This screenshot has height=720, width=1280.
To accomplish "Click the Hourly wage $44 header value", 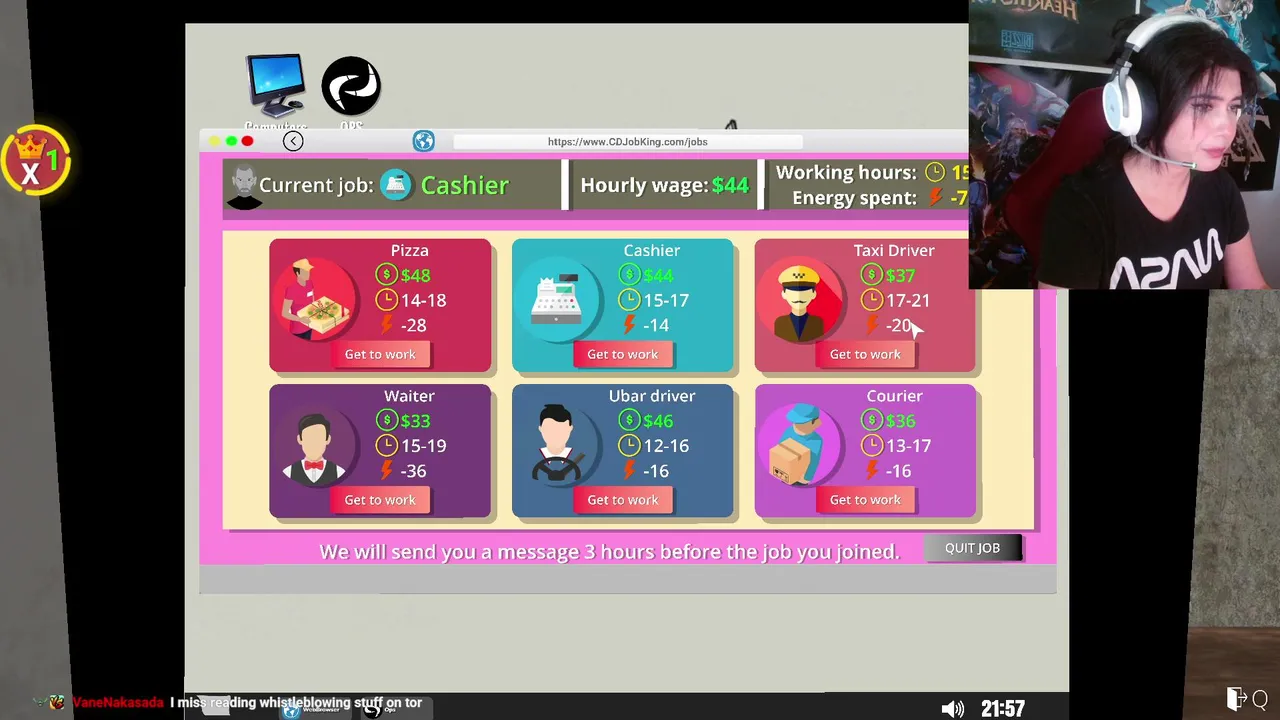I will (730, 185).
